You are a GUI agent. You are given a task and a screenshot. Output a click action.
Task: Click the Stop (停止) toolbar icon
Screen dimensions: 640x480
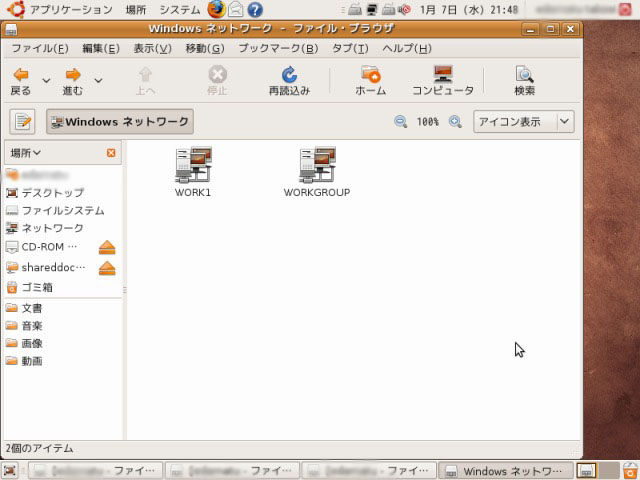tap(218, 75)
